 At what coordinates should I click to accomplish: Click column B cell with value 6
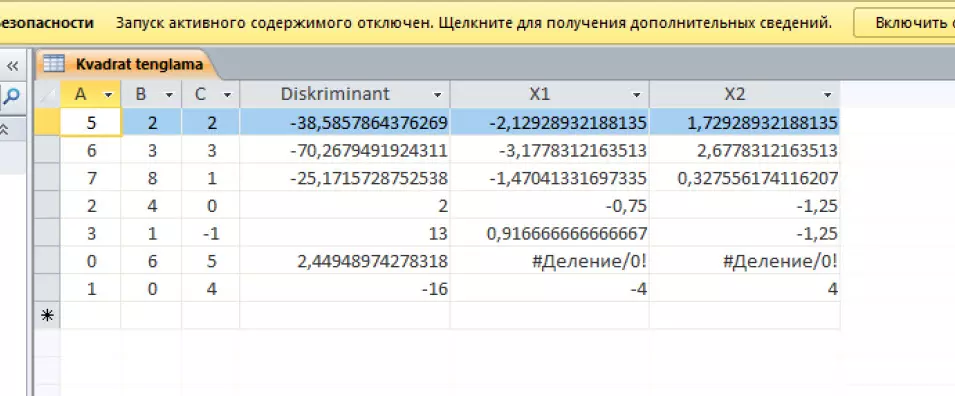point(152,261)
